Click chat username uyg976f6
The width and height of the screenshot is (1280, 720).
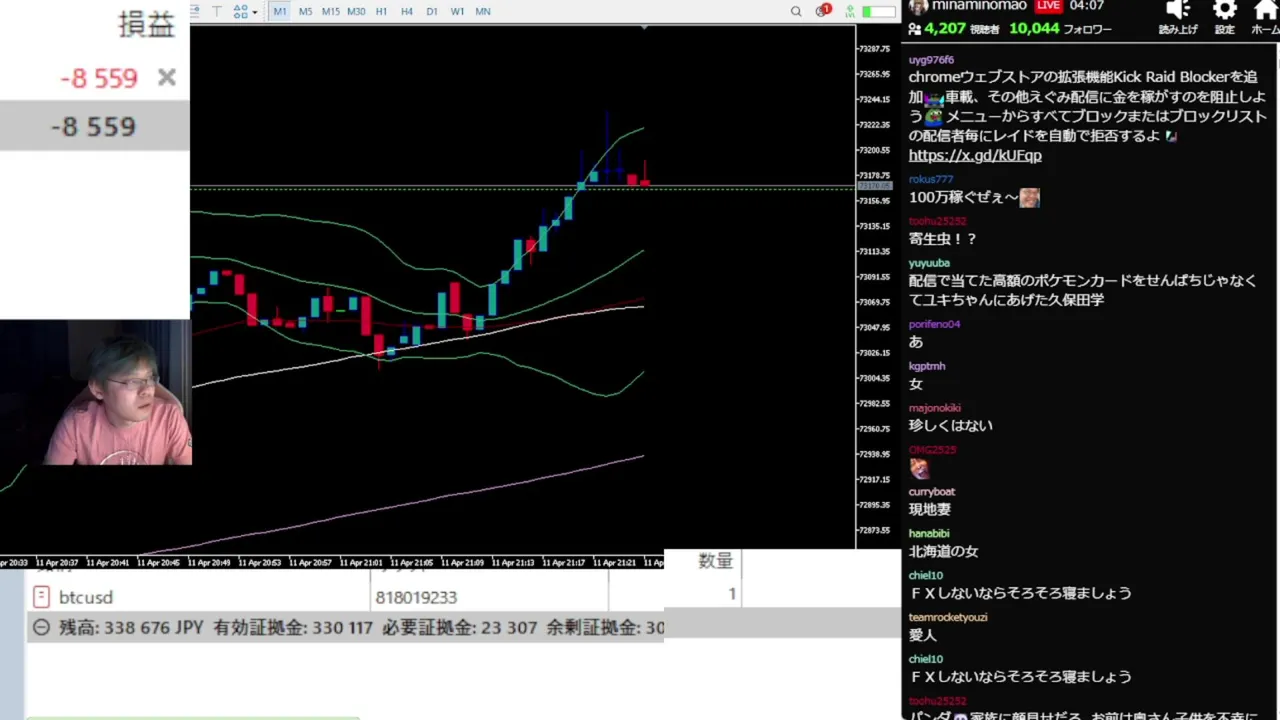pyautogui.click(x=931, y=60)
